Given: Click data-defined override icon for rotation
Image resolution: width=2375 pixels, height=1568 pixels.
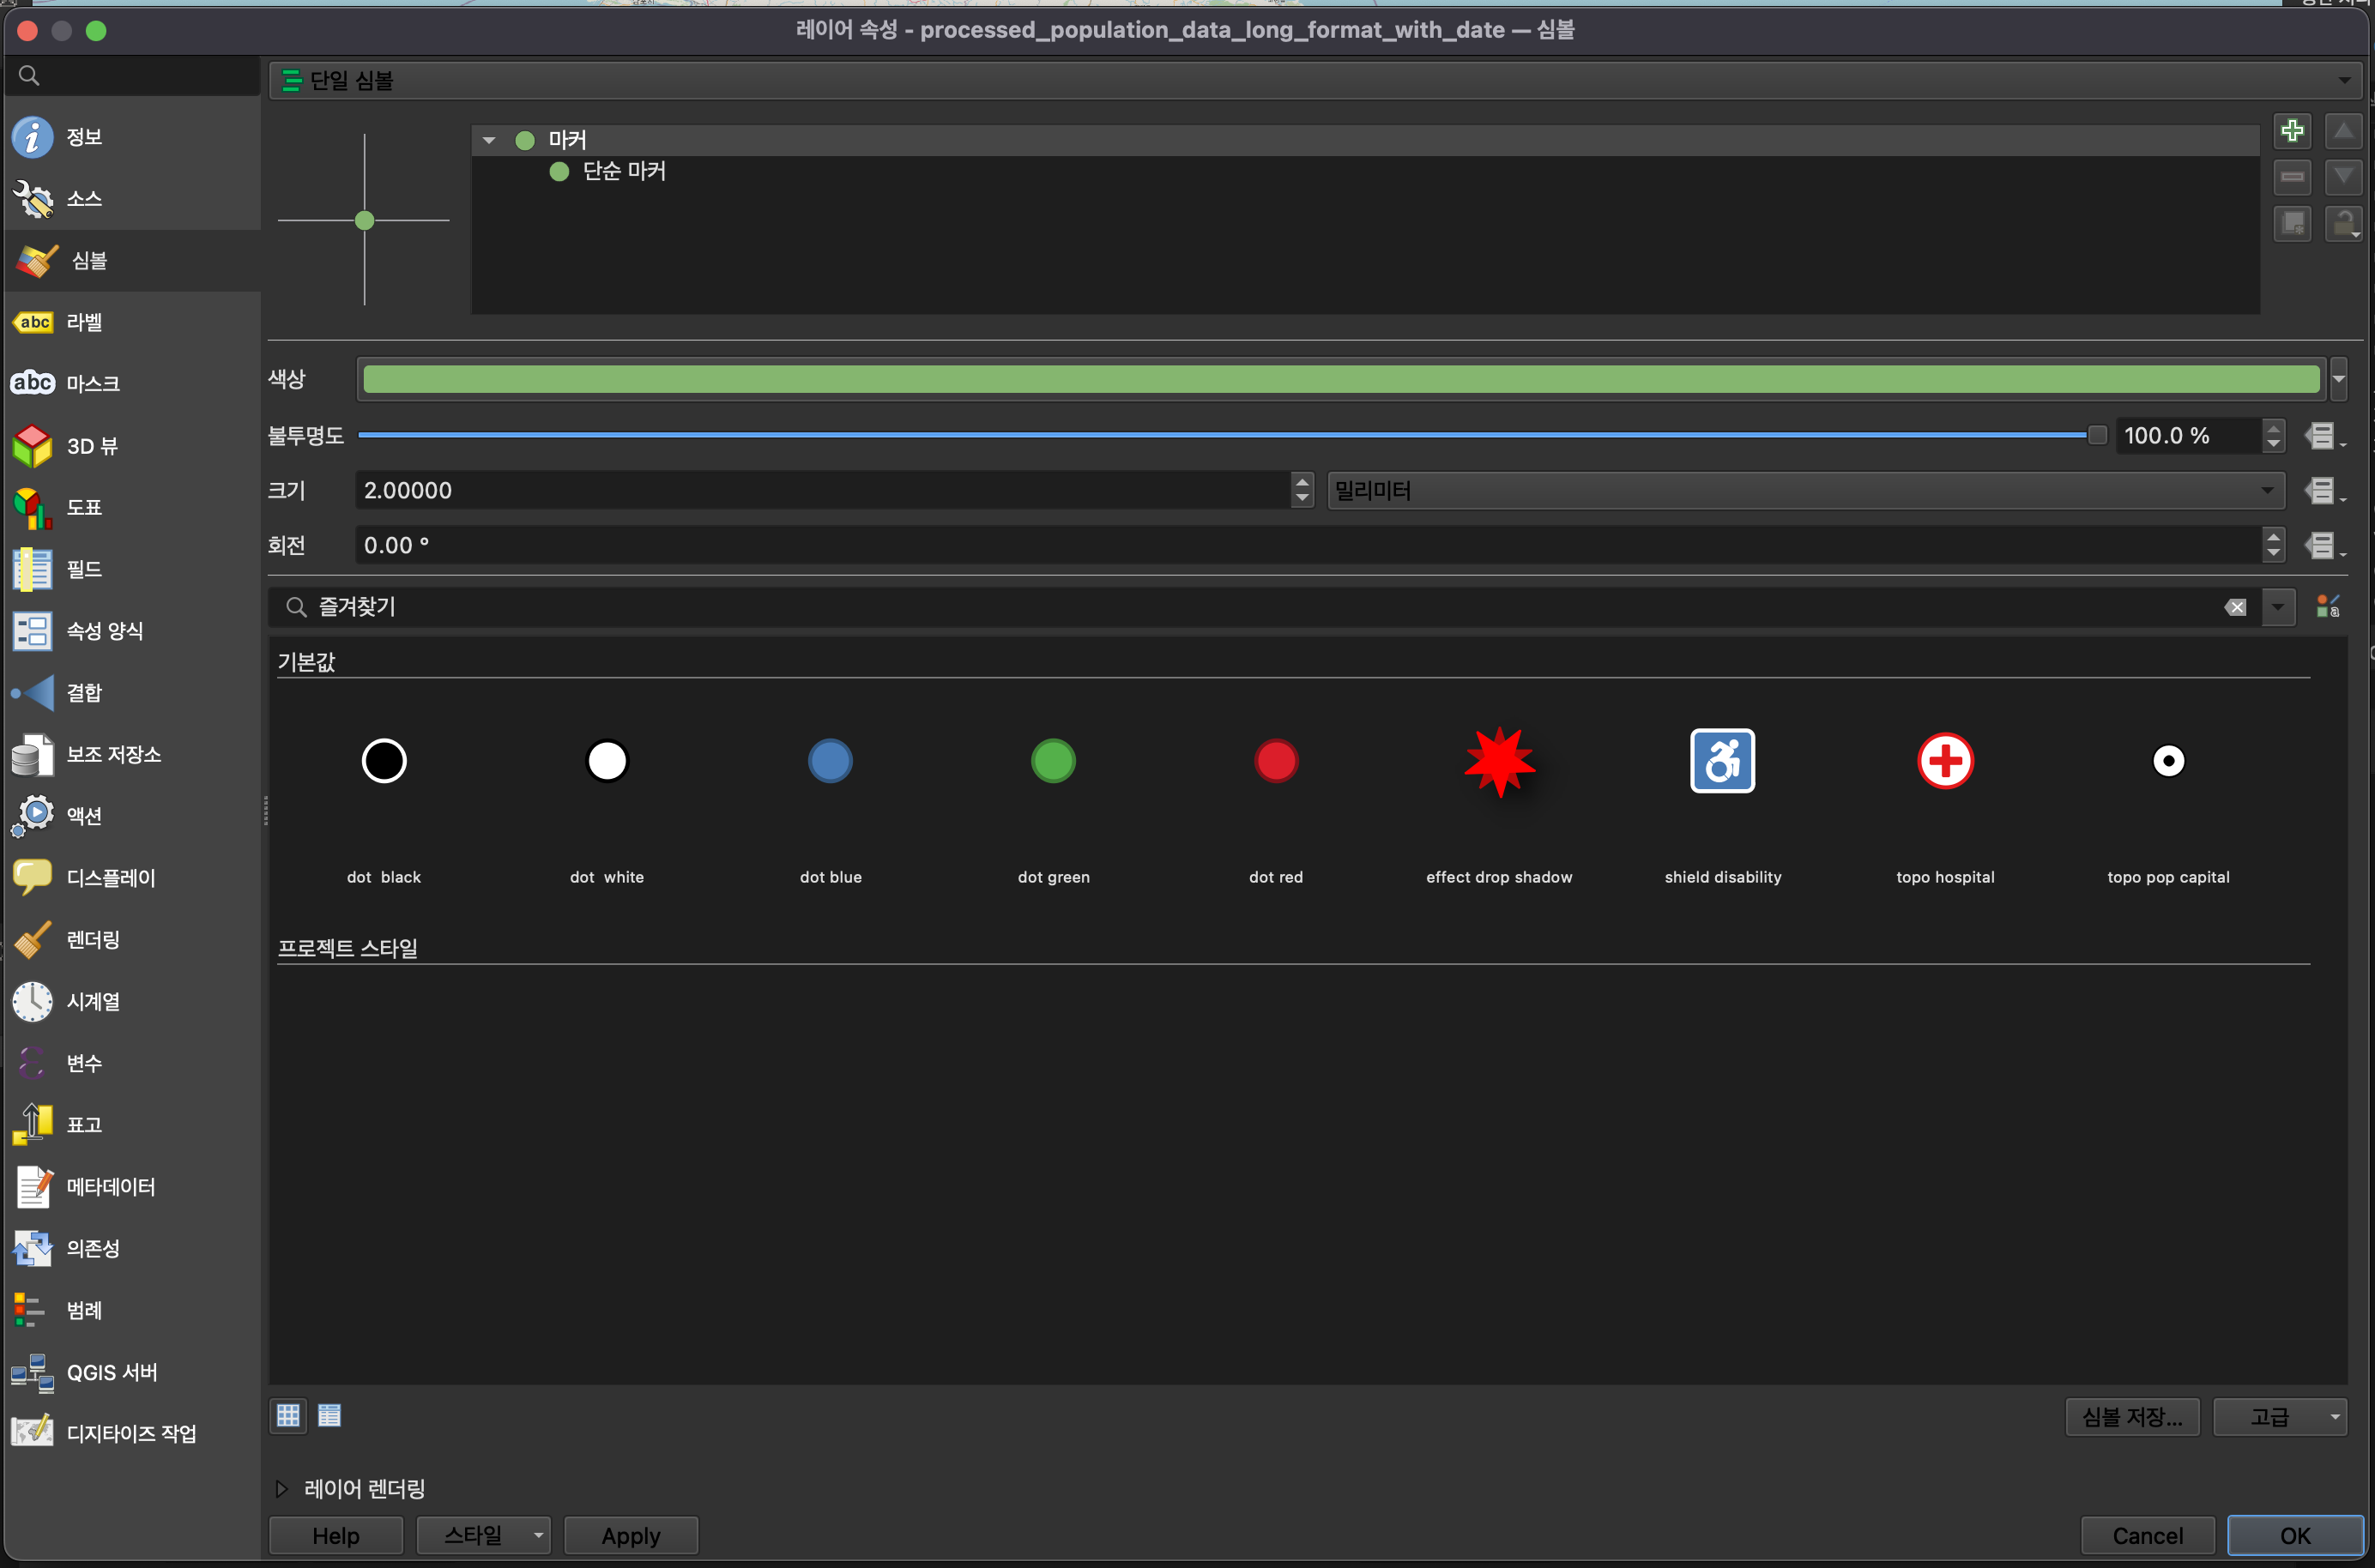Looking at the screenshot, I should pos(2321,546).
